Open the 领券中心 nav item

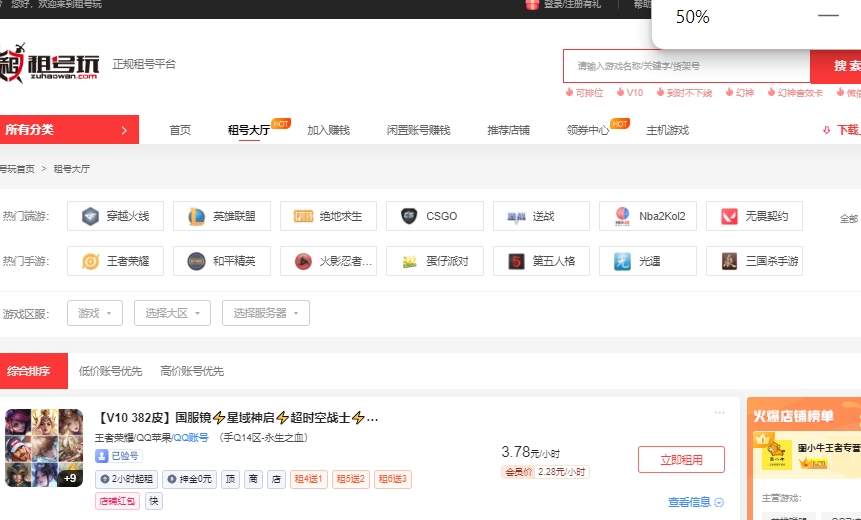click(588, 130)
